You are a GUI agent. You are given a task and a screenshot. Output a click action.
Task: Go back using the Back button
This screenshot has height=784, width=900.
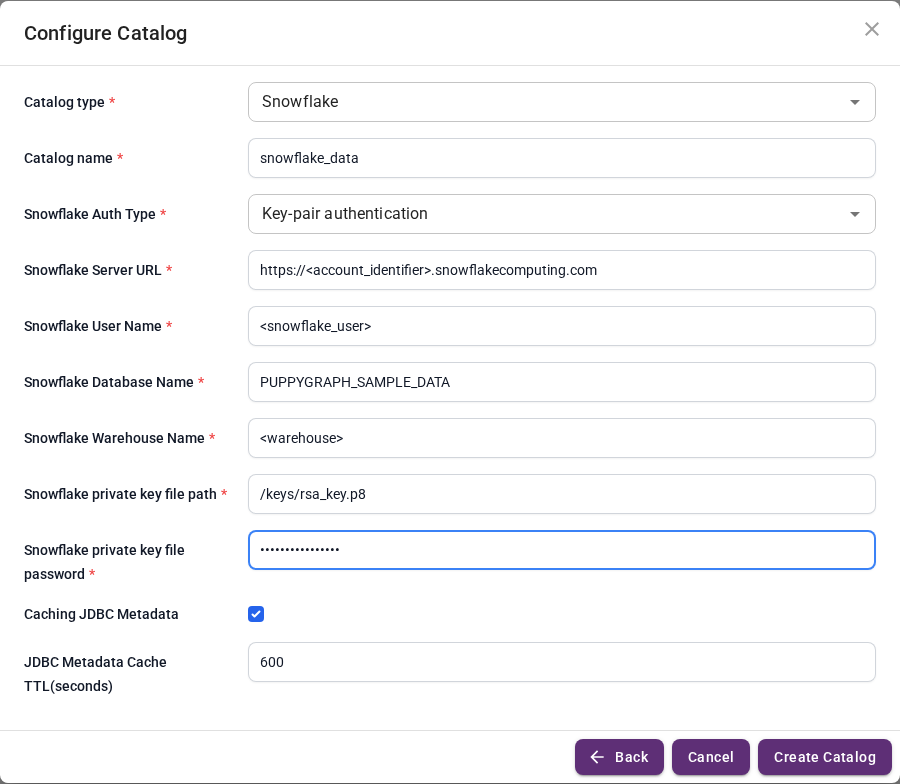click(619, 757)
